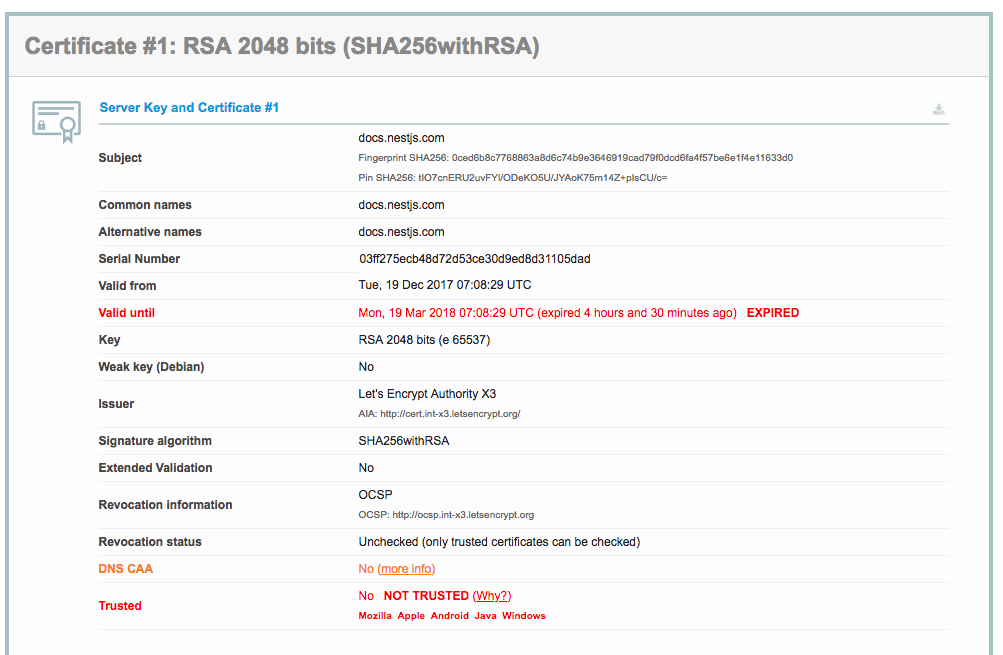Image resolution: width=1003 pixels, height=655 pixels.
Task: Click the red EXPIRED label
Action: coord(773,313)
